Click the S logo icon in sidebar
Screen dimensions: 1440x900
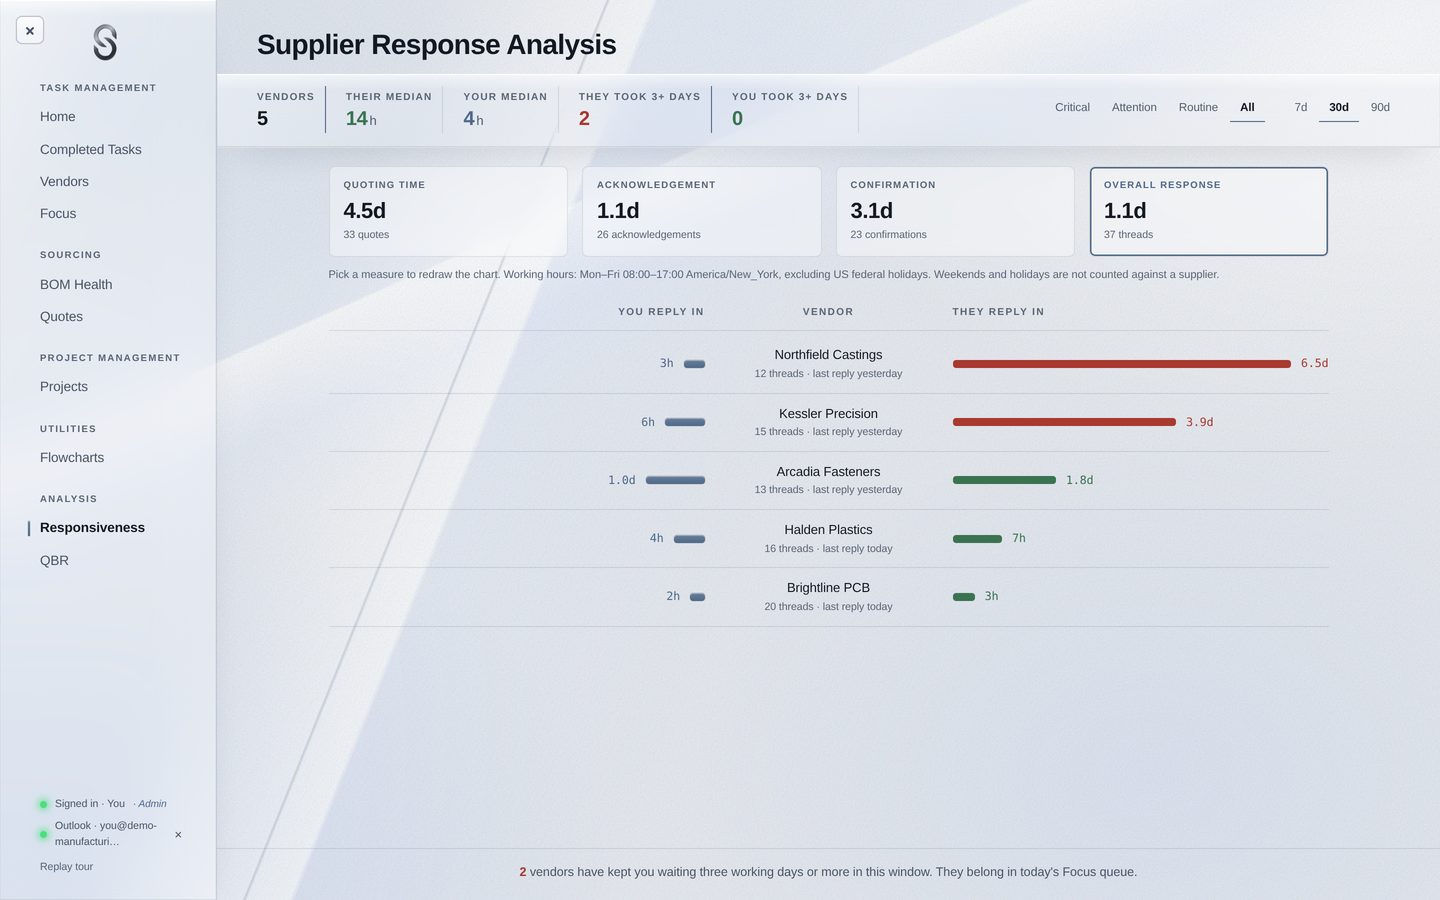click(105, 43)
